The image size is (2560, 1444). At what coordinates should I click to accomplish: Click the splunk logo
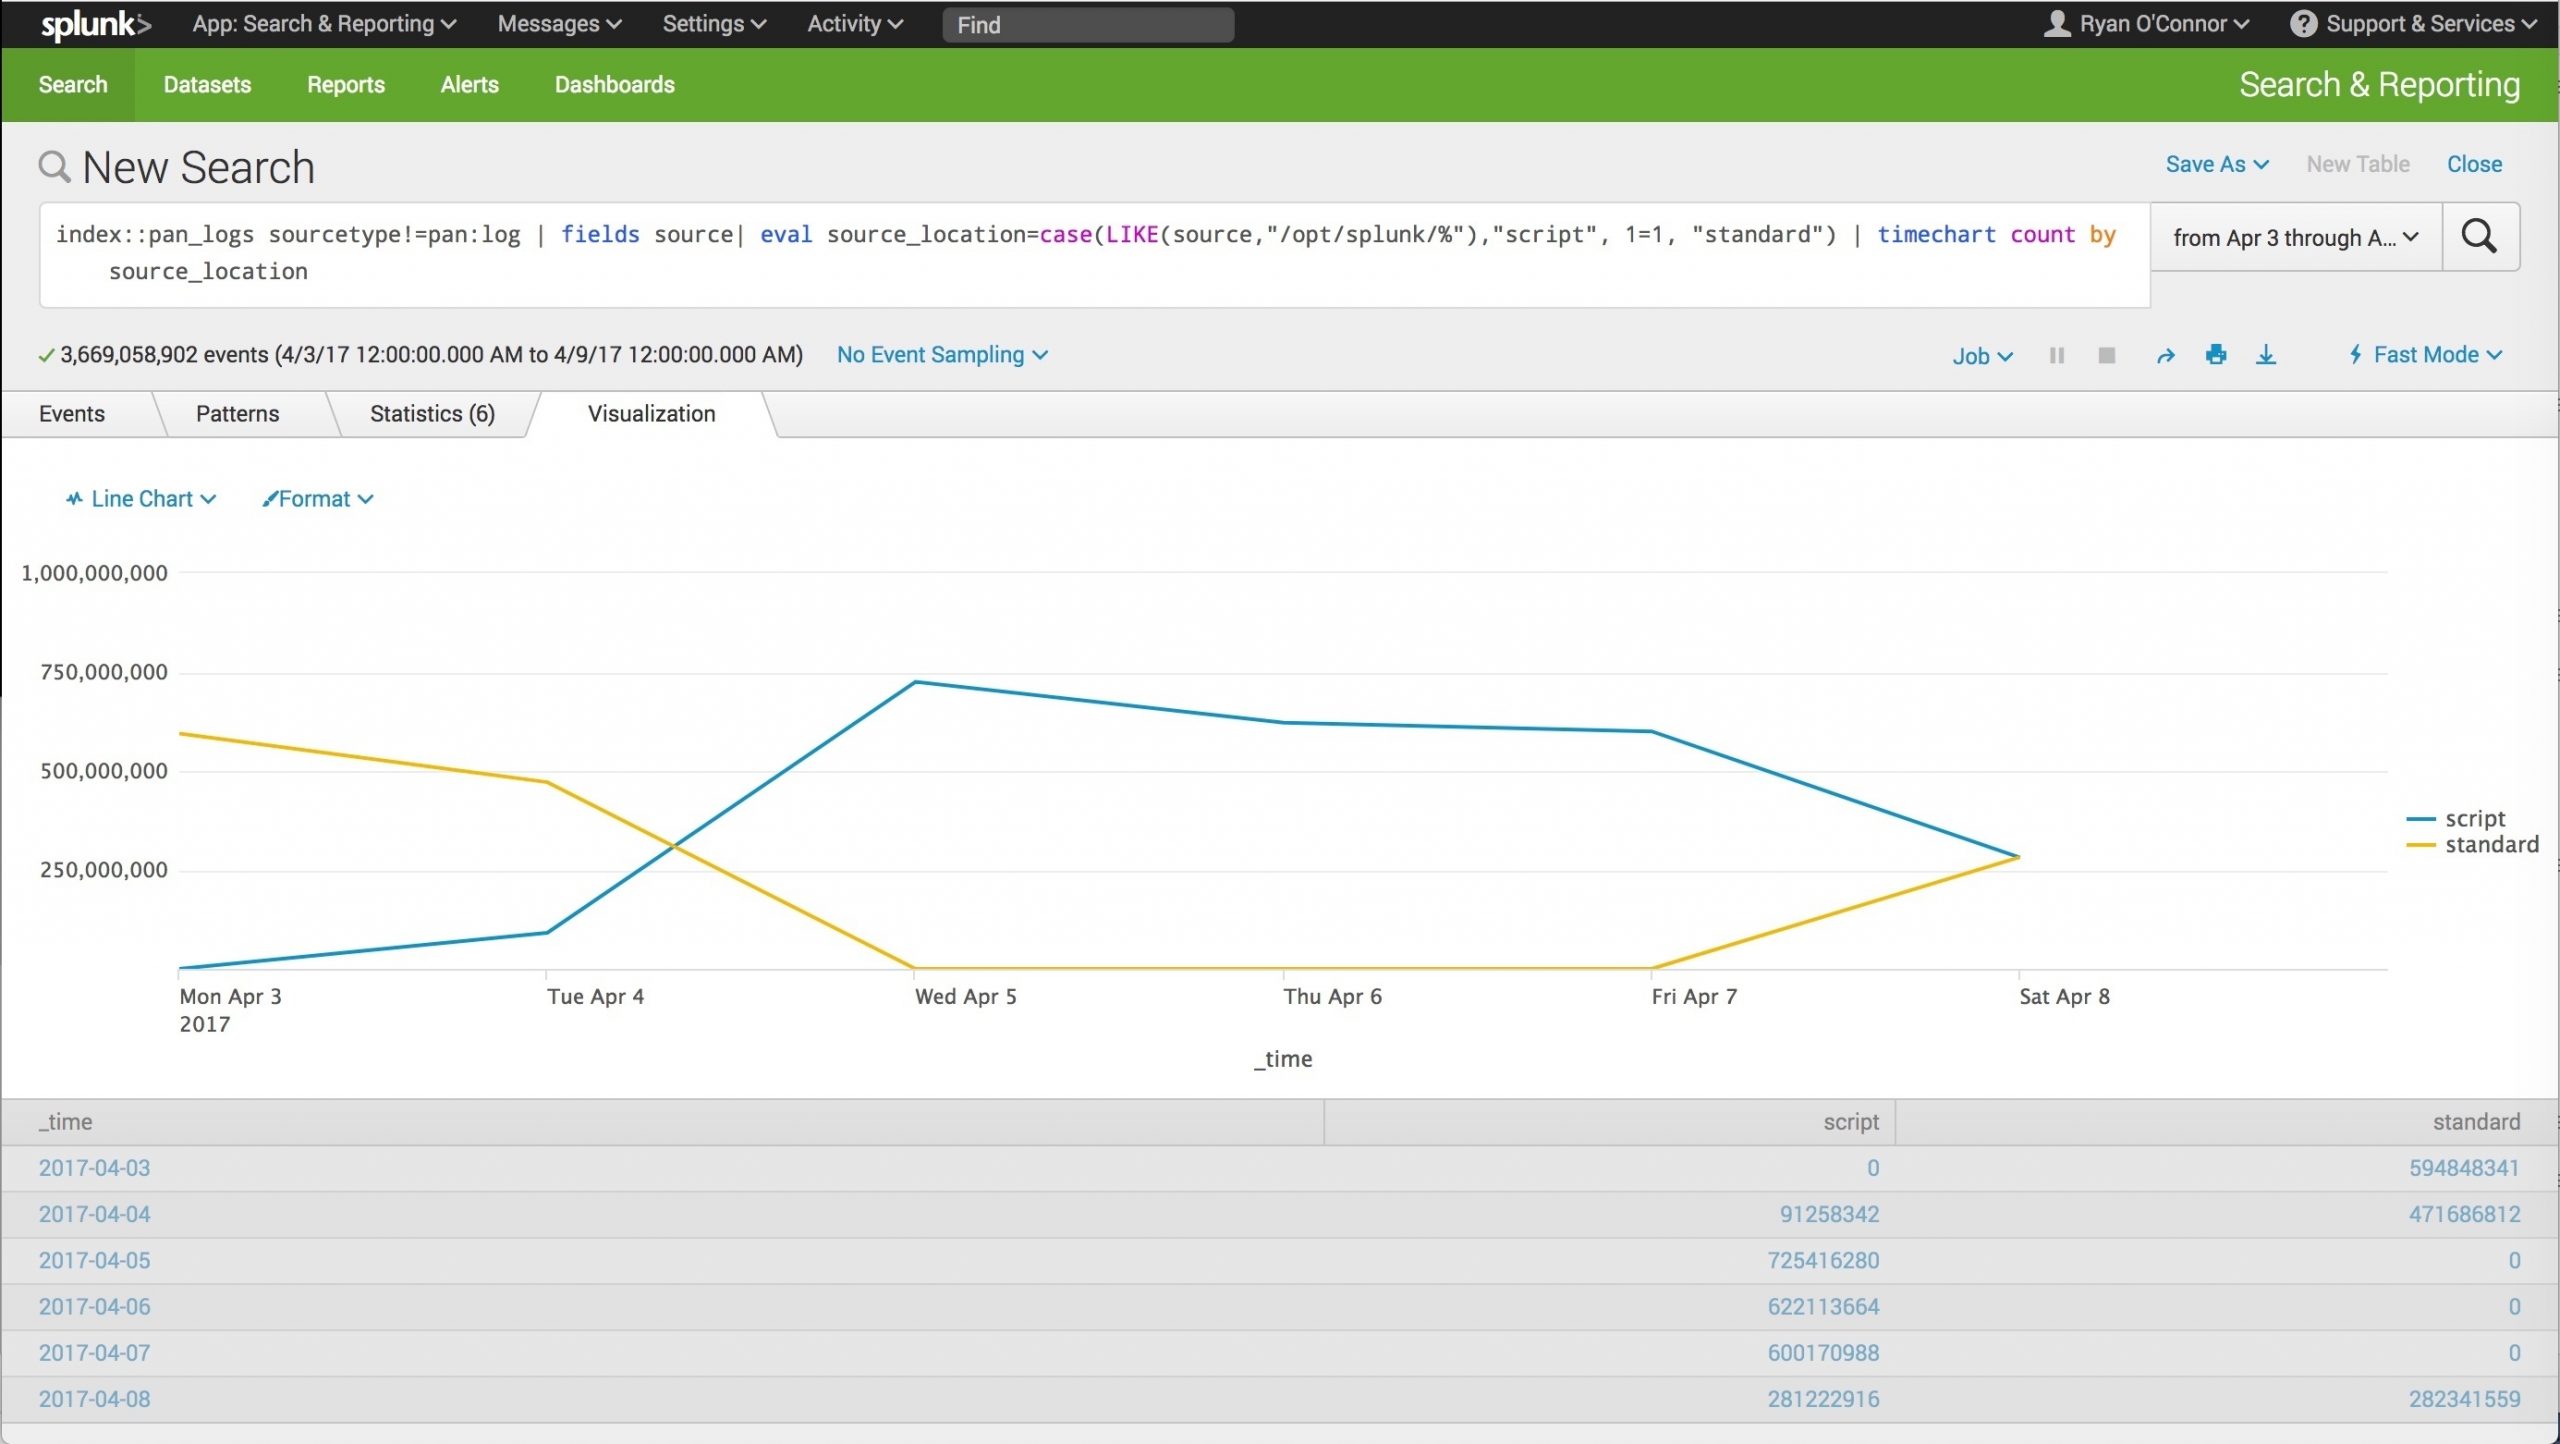[x=95, y=24]
